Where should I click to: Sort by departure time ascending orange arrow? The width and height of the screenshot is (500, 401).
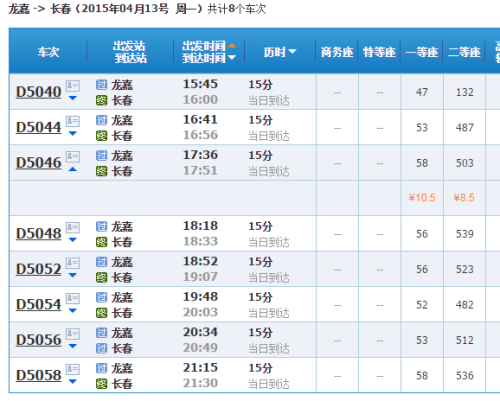232,46
